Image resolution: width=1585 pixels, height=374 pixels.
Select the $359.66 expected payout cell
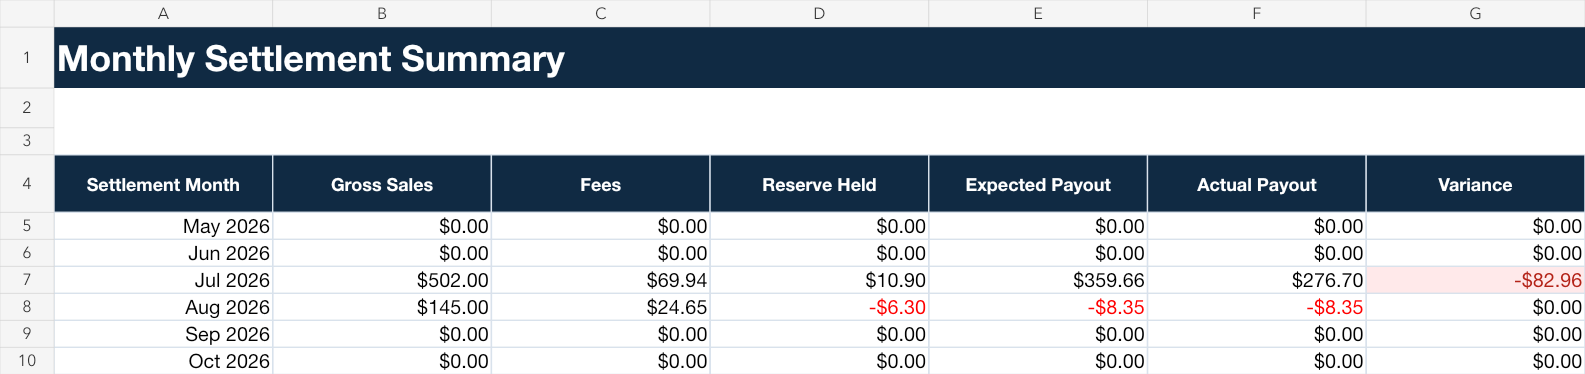(1038, 280)
